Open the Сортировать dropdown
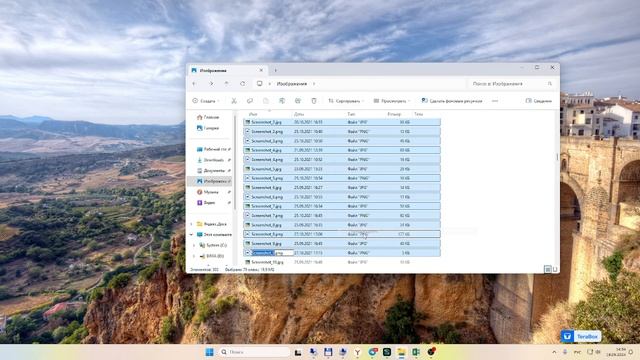This screenshot has height=360, width=640. tap(346, 101)
